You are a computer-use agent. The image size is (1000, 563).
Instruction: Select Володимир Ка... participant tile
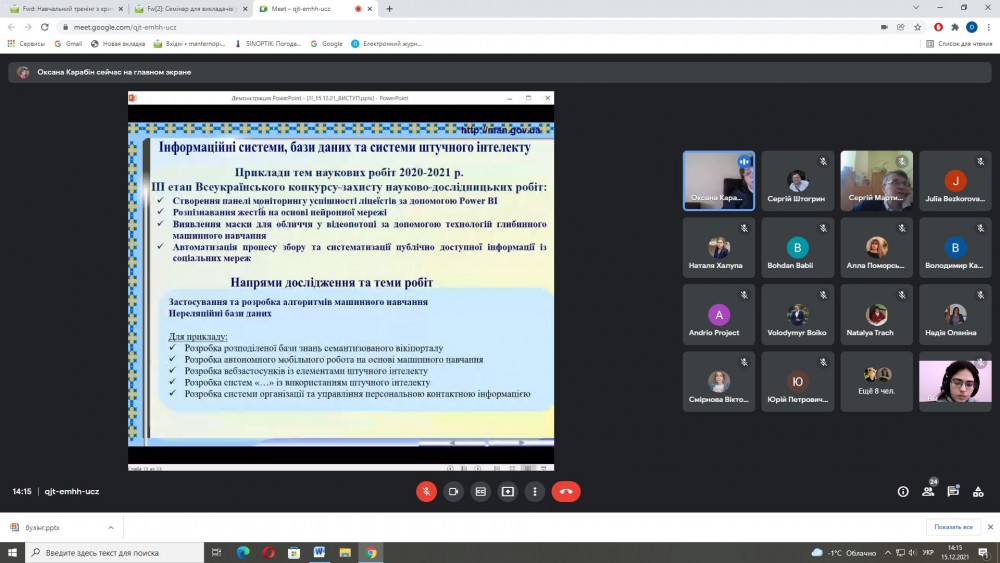(x=955, y=247)
